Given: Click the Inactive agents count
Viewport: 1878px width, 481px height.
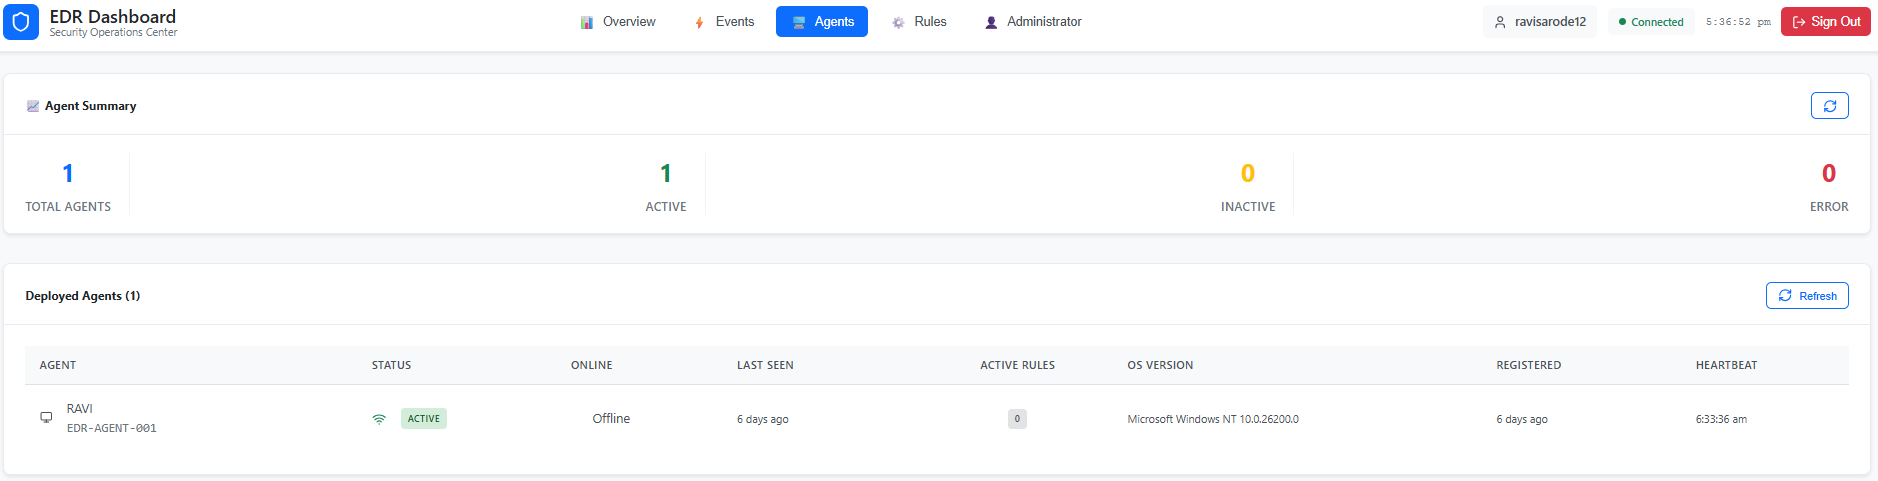Looking at the screenshot, I should pos(1247,174).
